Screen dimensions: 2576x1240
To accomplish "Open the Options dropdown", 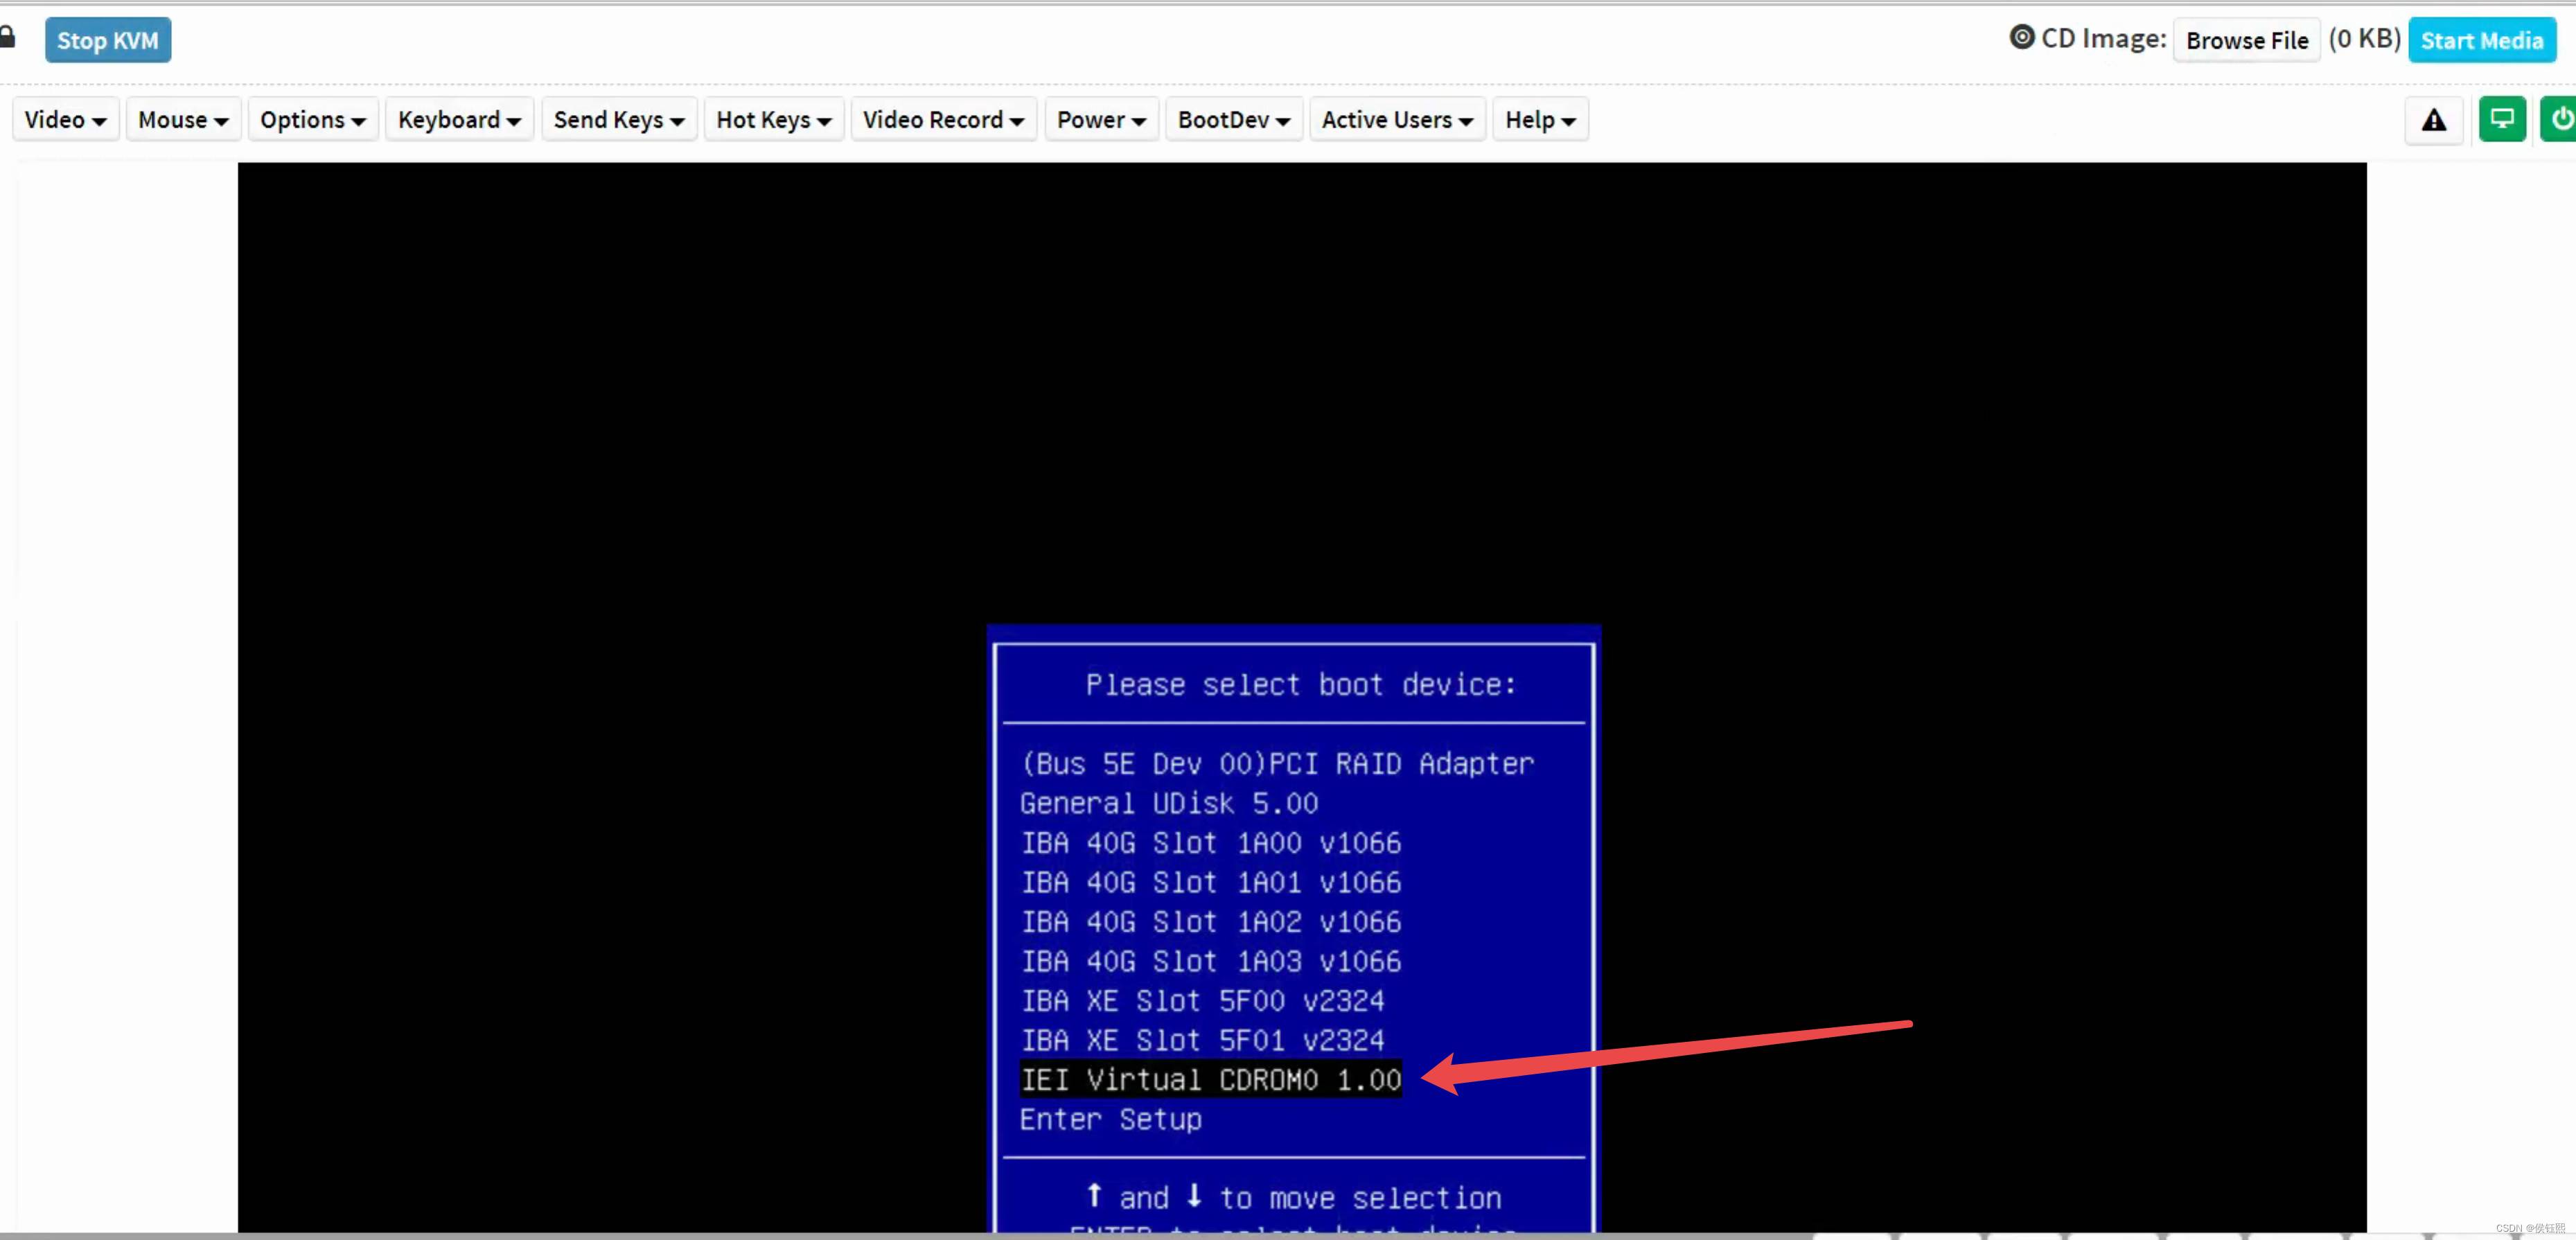I will coord(312,120).
